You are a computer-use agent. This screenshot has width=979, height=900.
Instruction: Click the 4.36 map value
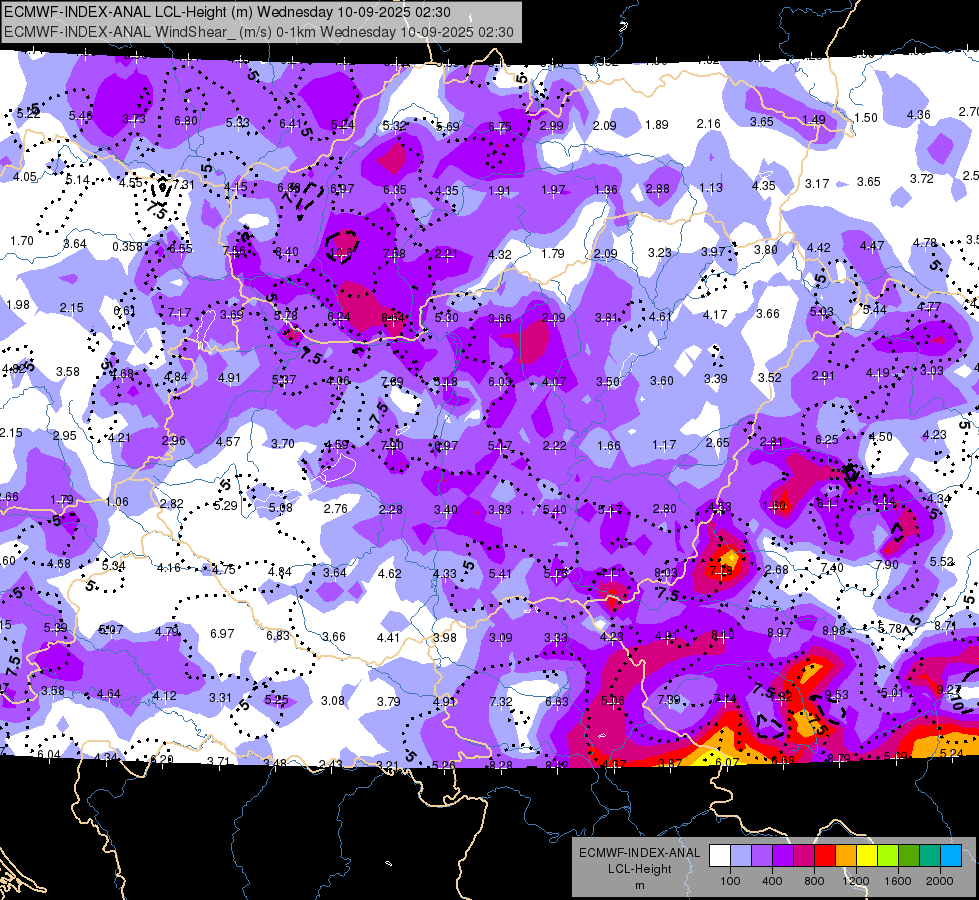click(x=918, y=115)
